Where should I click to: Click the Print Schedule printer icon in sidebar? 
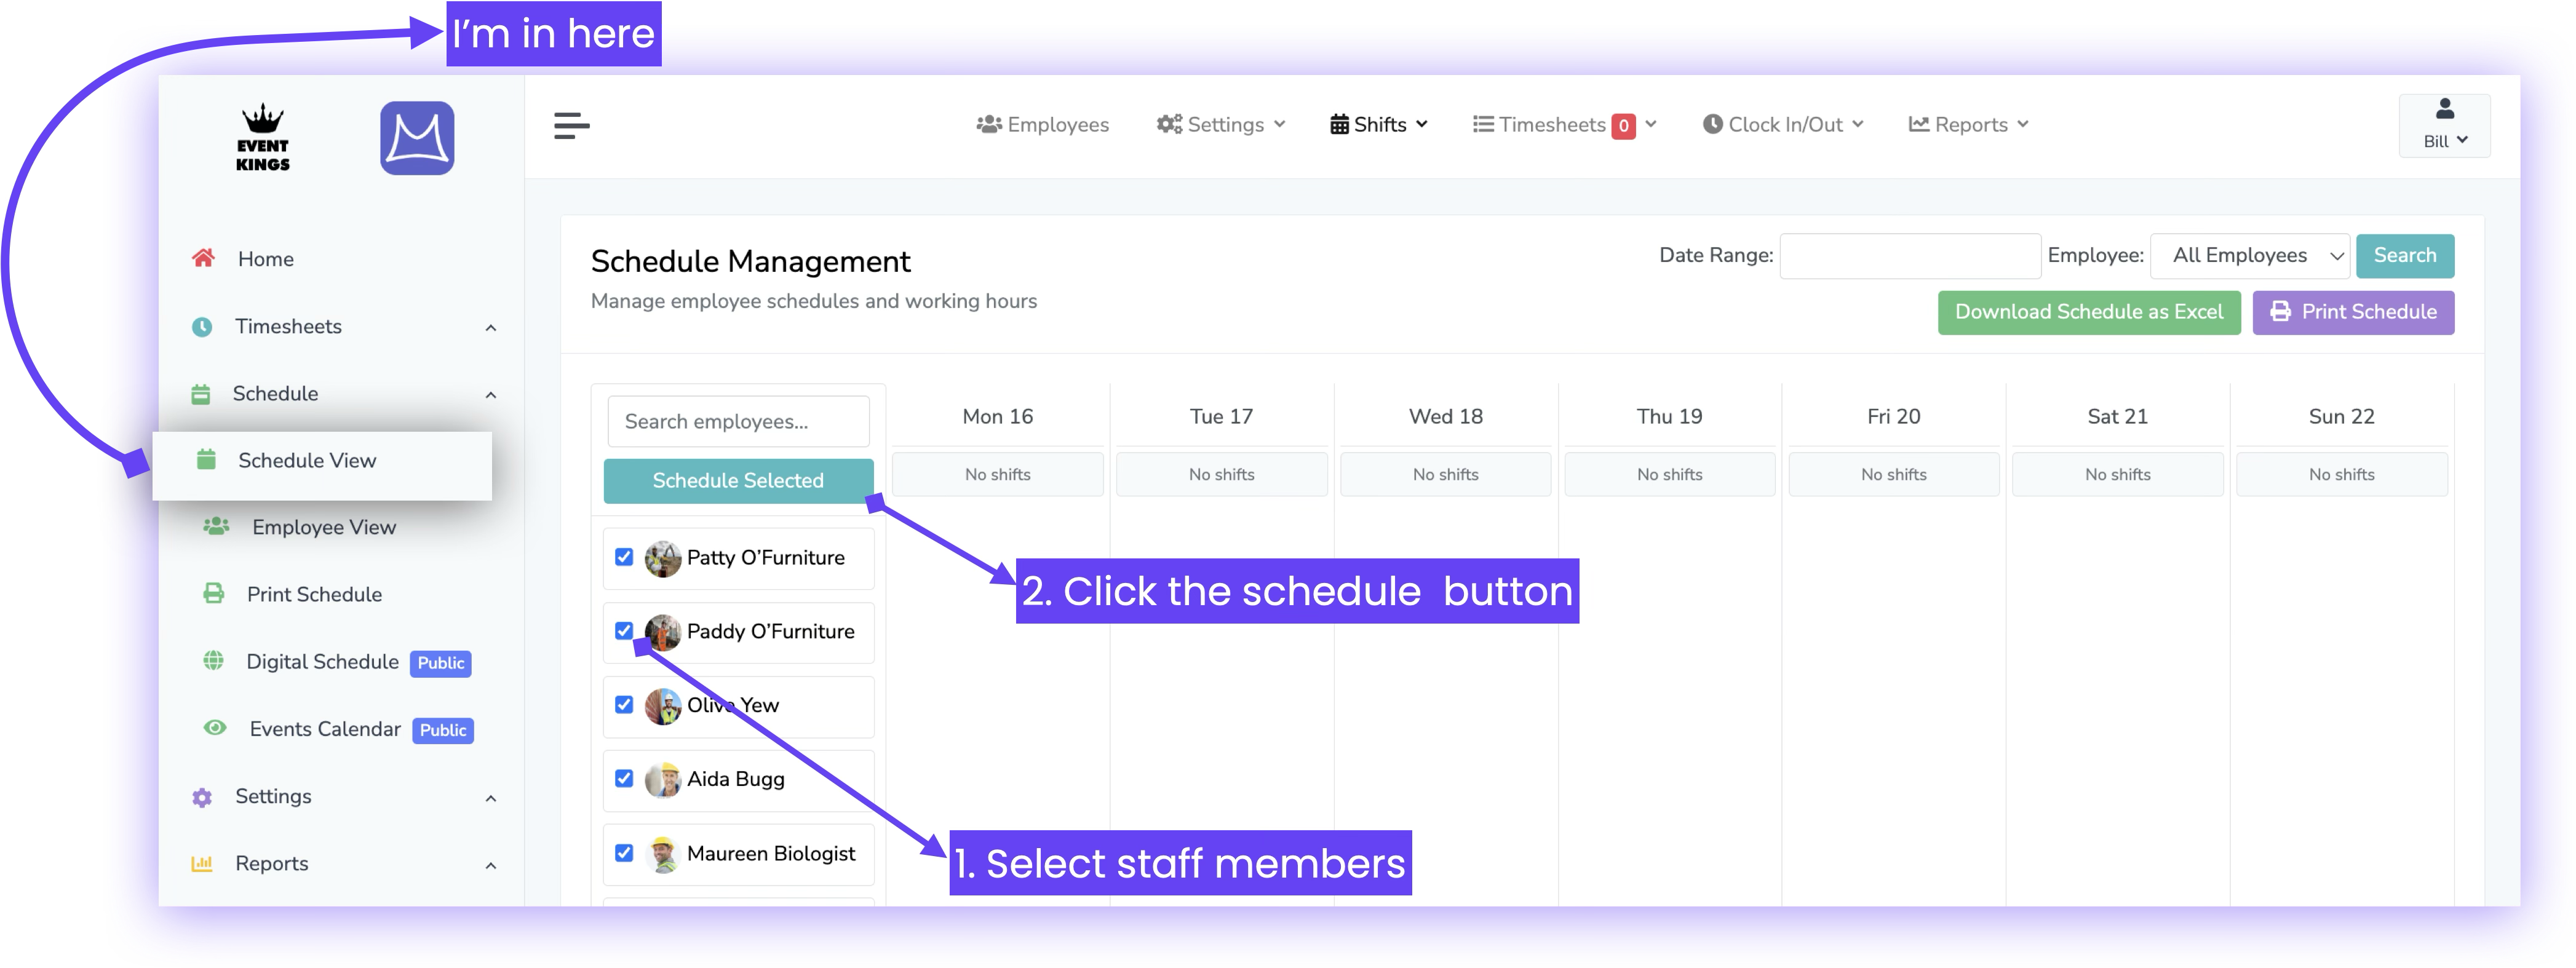coord(214,594)
